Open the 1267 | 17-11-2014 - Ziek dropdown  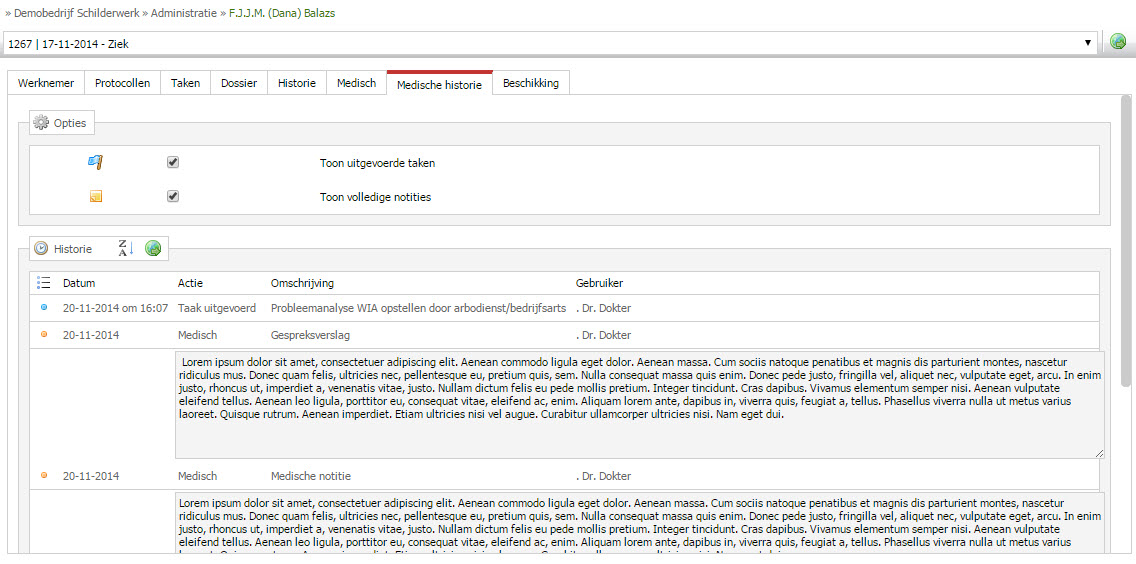pos(551,43)
